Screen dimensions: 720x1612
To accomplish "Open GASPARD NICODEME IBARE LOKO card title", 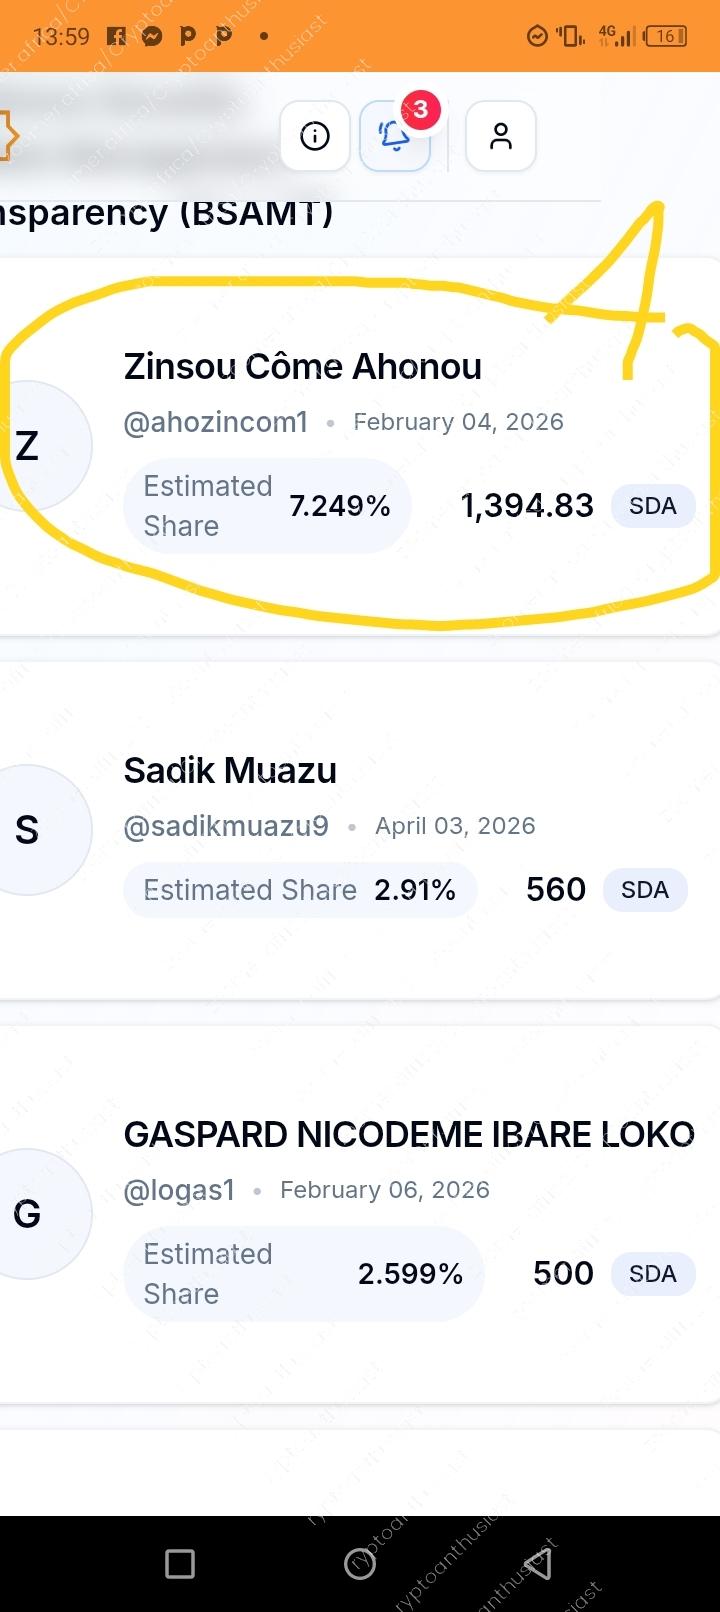I will [409, 1135].
